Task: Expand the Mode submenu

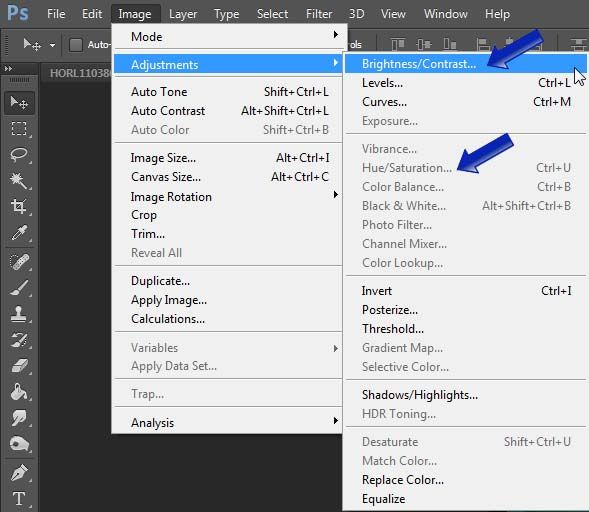Action: [230, 36]
